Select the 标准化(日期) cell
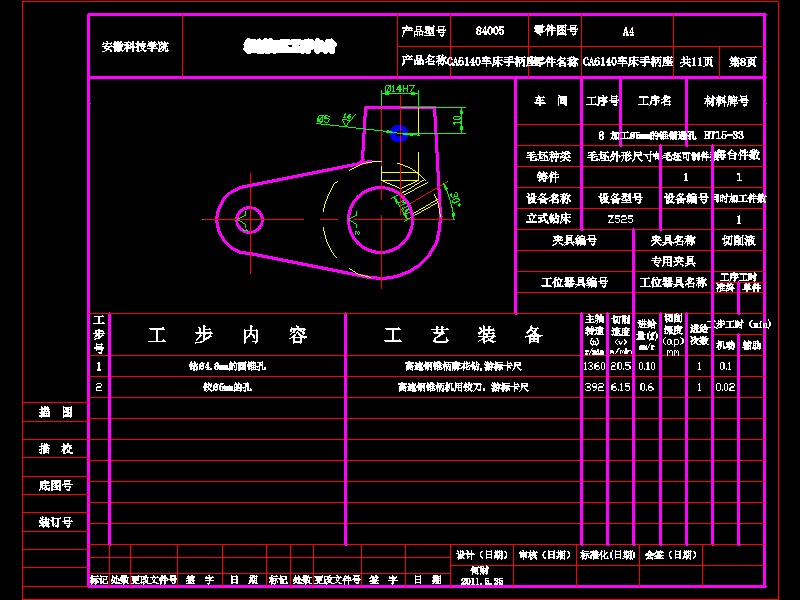Screen dimensions: 800x600 (608, 555)
